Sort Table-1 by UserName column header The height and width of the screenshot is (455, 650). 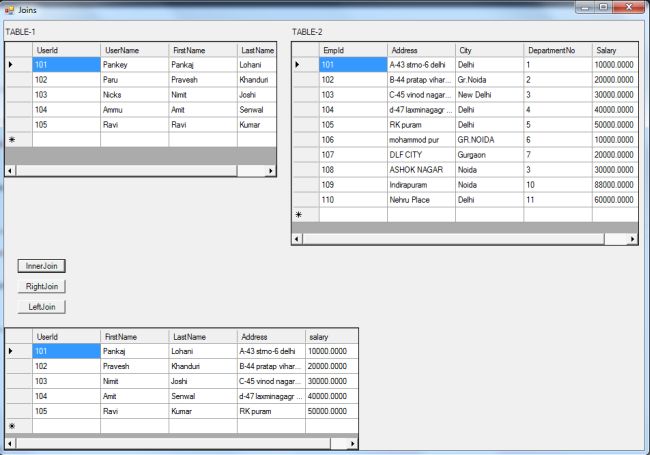point(135,50)
